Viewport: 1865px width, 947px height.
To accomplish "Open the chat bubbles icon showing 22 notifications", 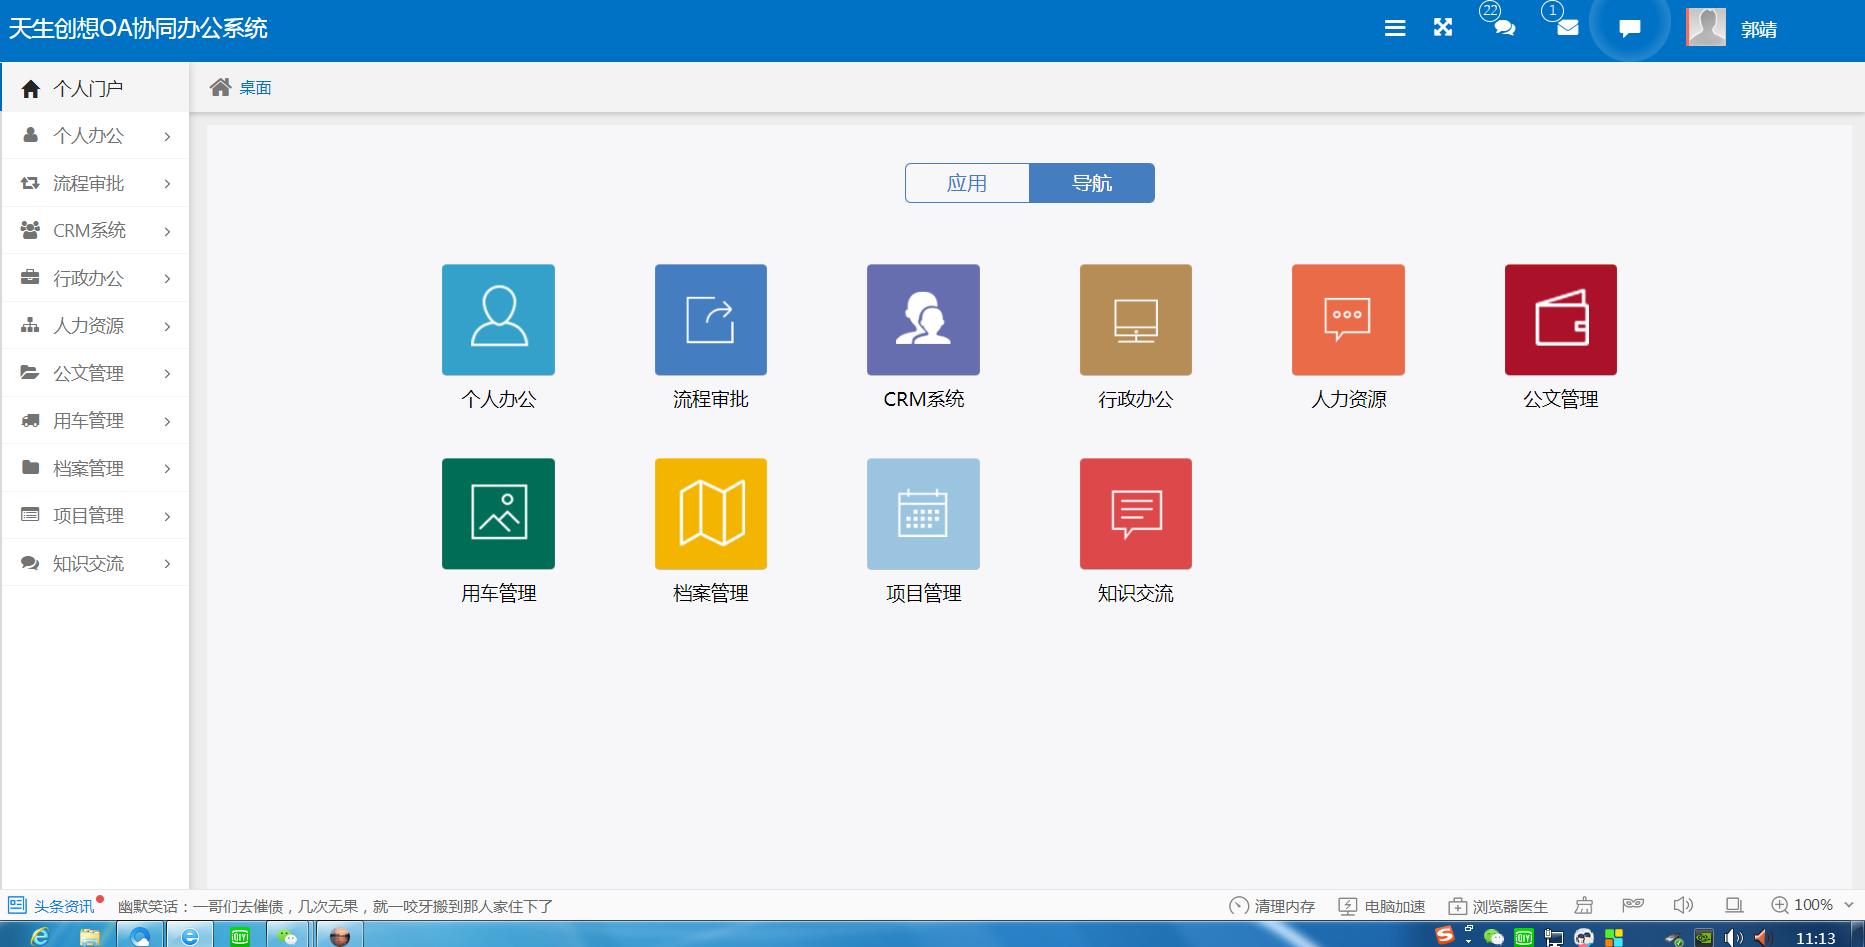I will 1503,29.
